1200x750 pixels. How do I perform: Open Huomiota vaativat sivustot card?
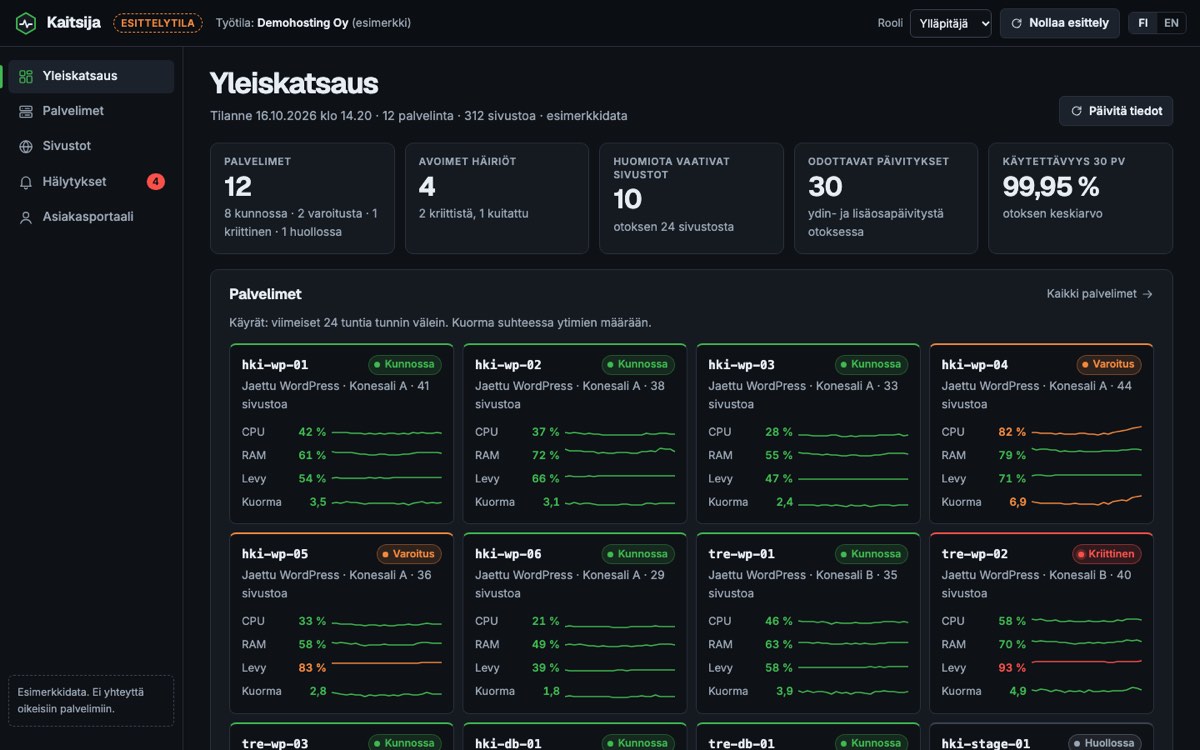coord(691,198)
